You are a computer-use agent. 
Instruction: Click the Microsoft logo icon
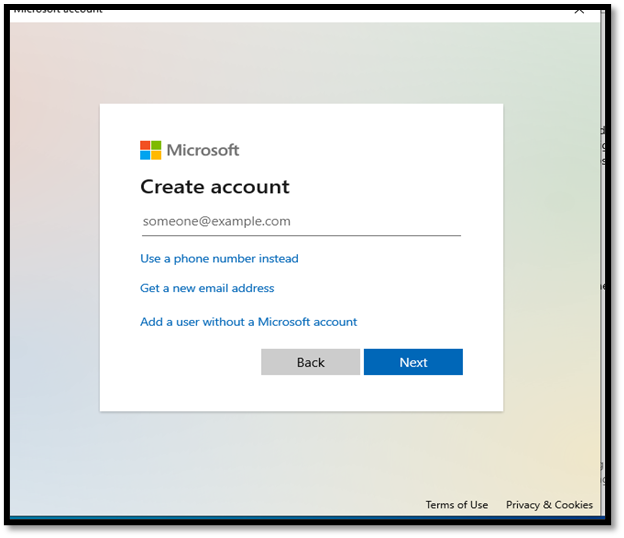coord(150,150)
